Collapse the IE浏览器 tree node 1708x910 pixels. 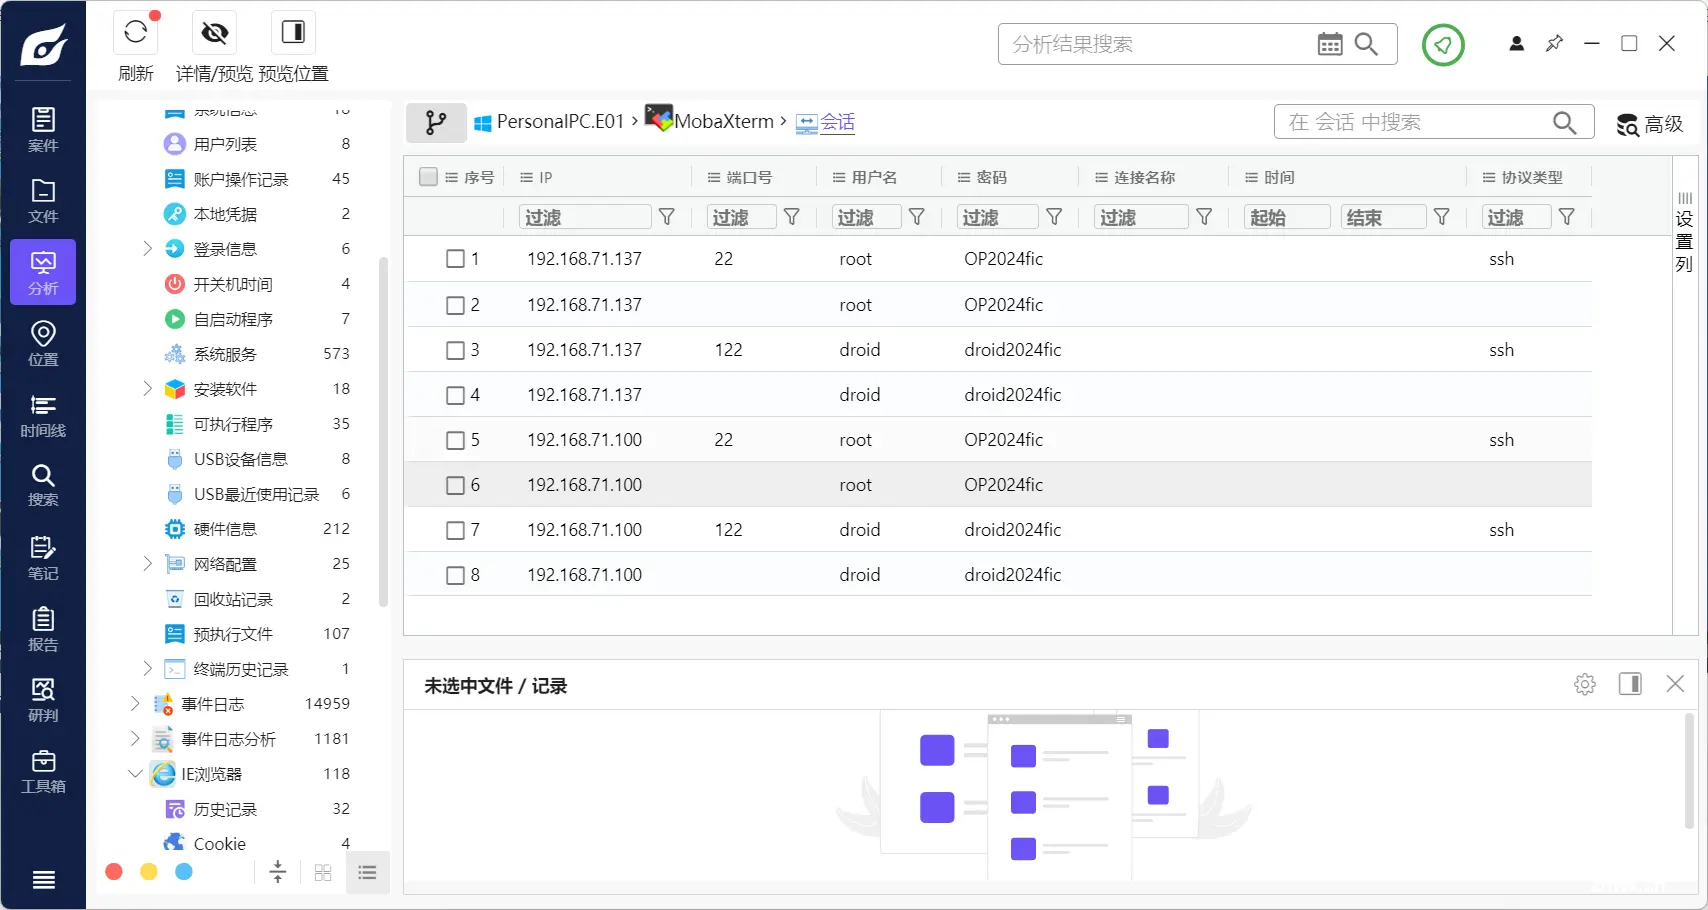[135, 773]
